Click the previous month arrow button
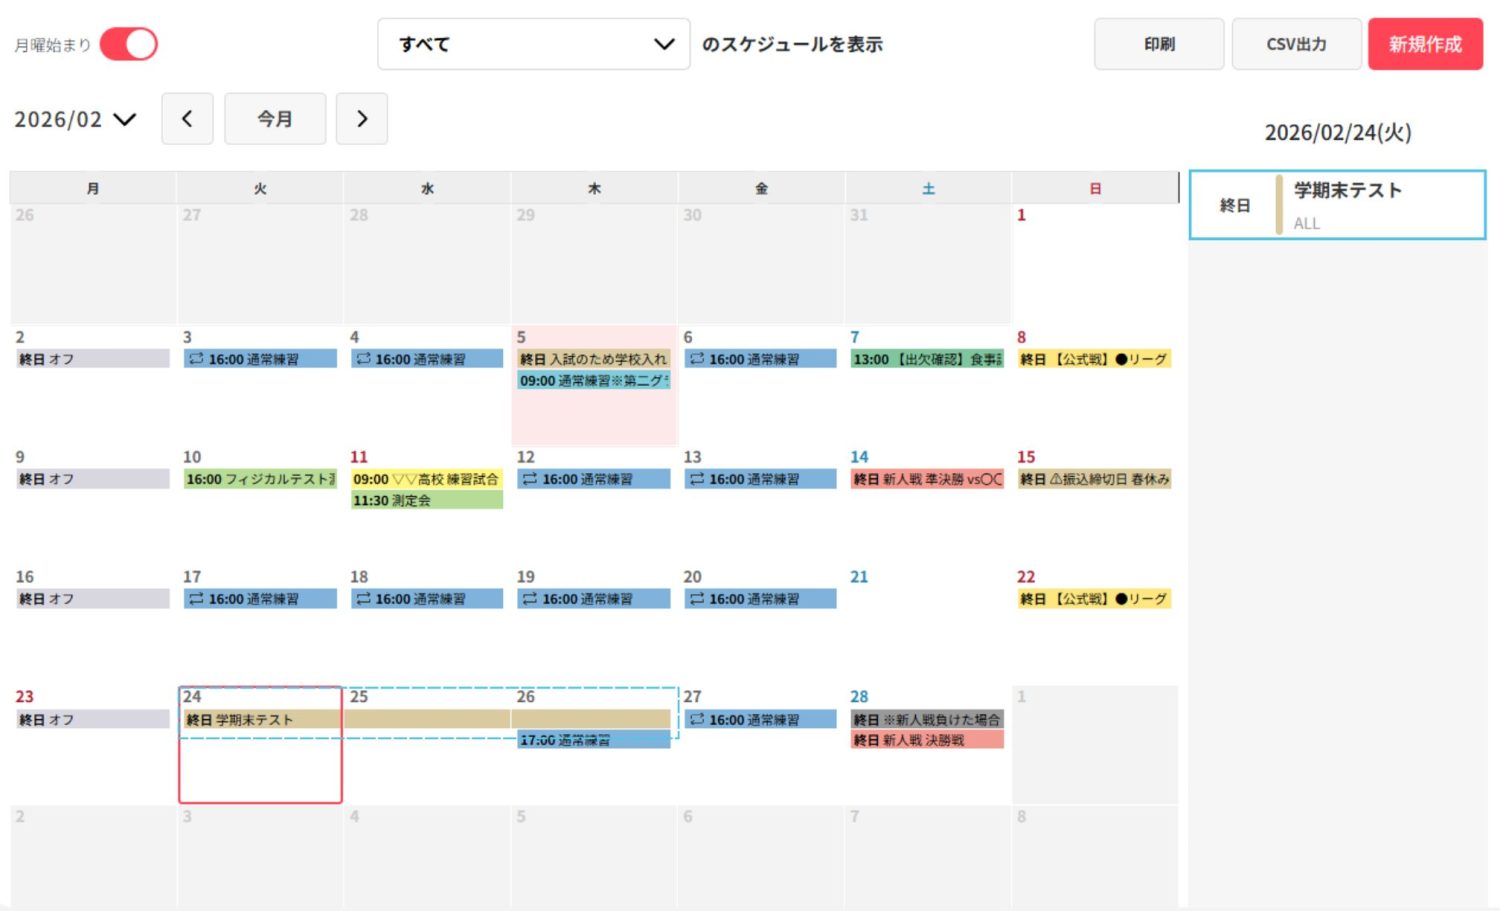The width and height of the screenshot is (1500, 911). pos(187,119)
